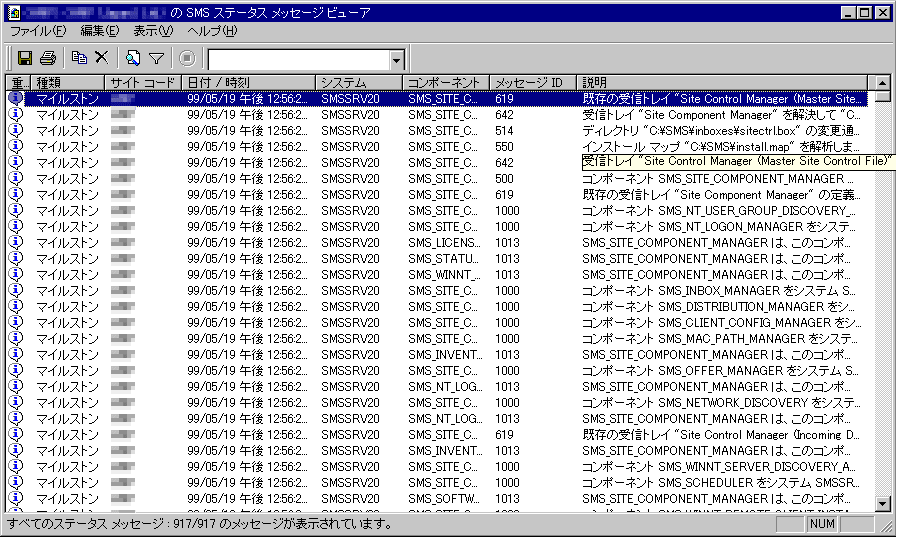Click the info icon on the message 514 row
Viewport: 897px width, 538px height.
pyautogui.click(x=16, y=130)
